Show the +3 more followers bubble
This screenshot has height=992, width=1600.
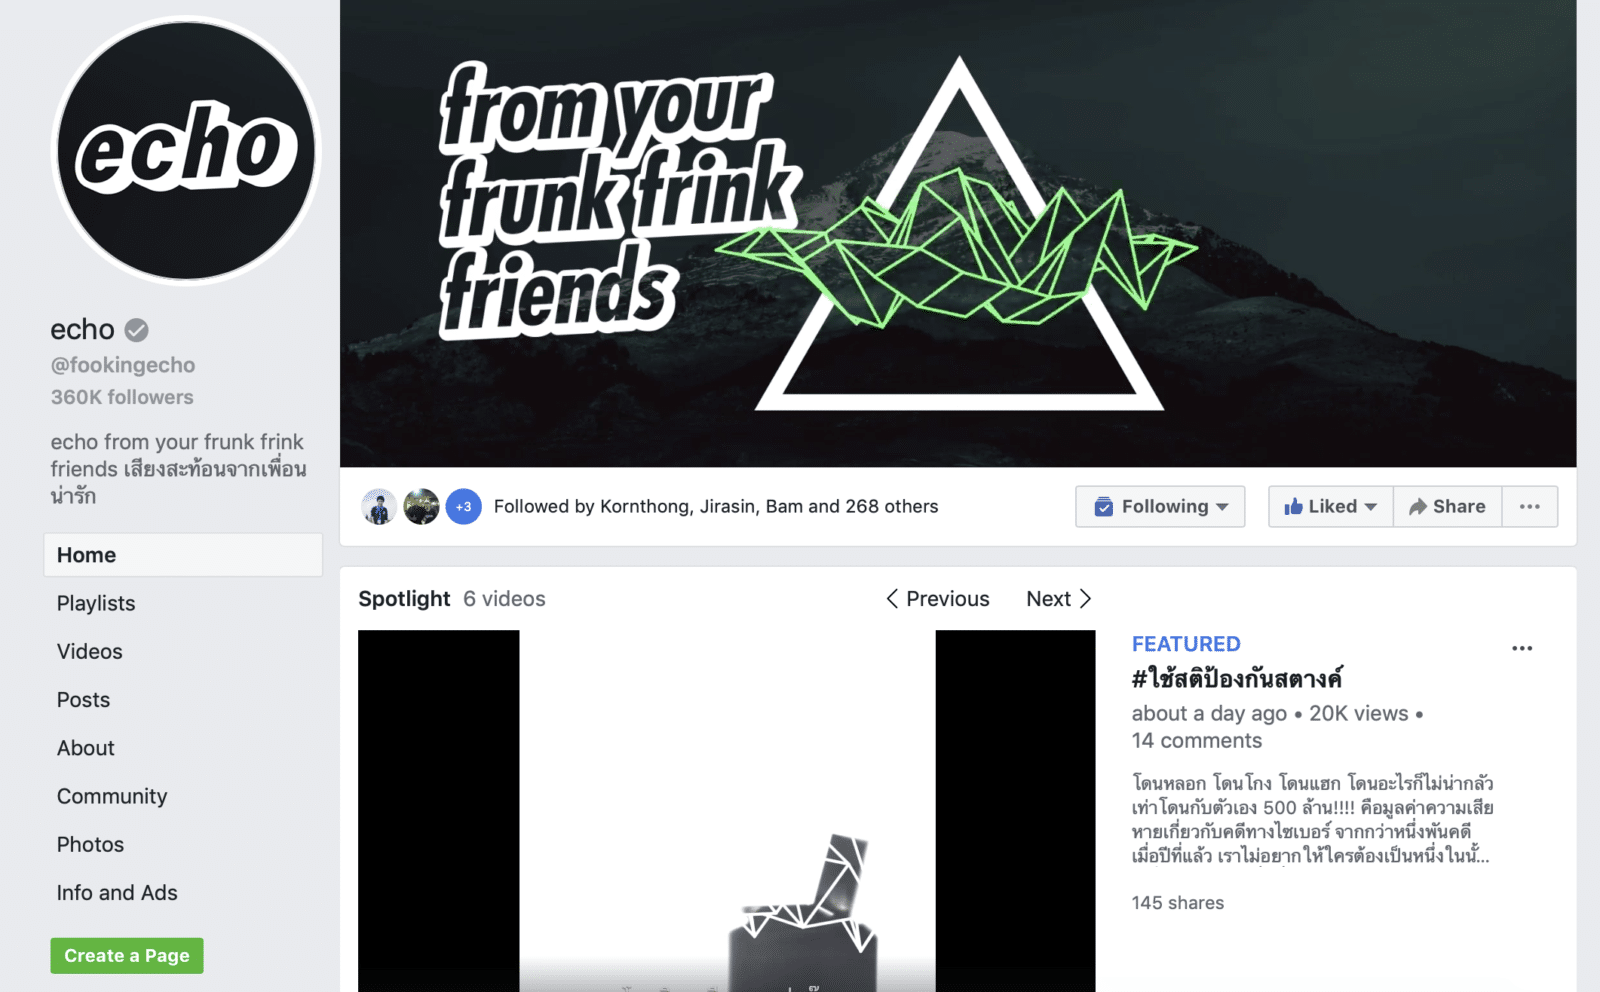tap(463, 507)
